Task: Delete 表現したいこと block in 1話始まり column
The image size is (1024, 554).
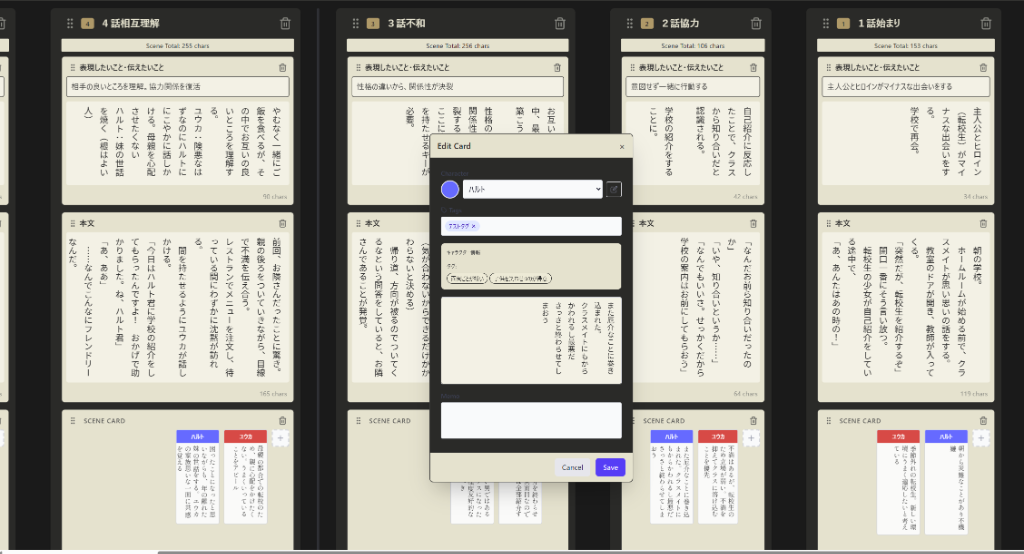Action: tap(983, 67)
